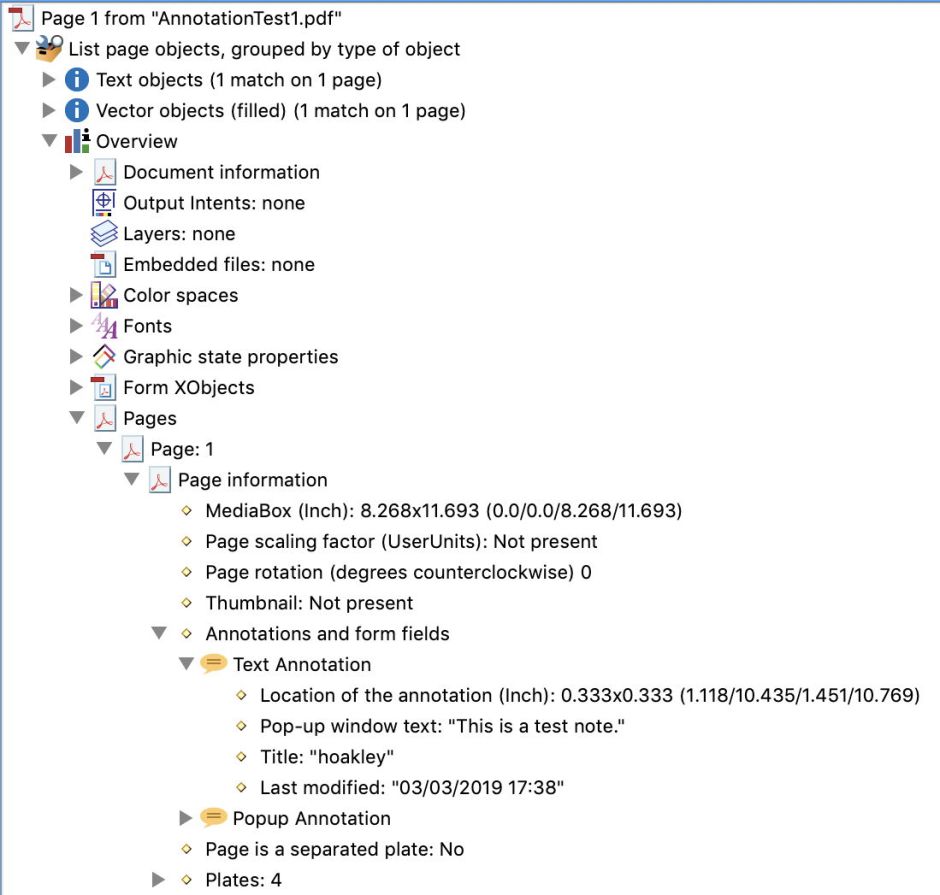Collapse the Overview section
This screenshot has height=895, width=940.
point(49,141)
